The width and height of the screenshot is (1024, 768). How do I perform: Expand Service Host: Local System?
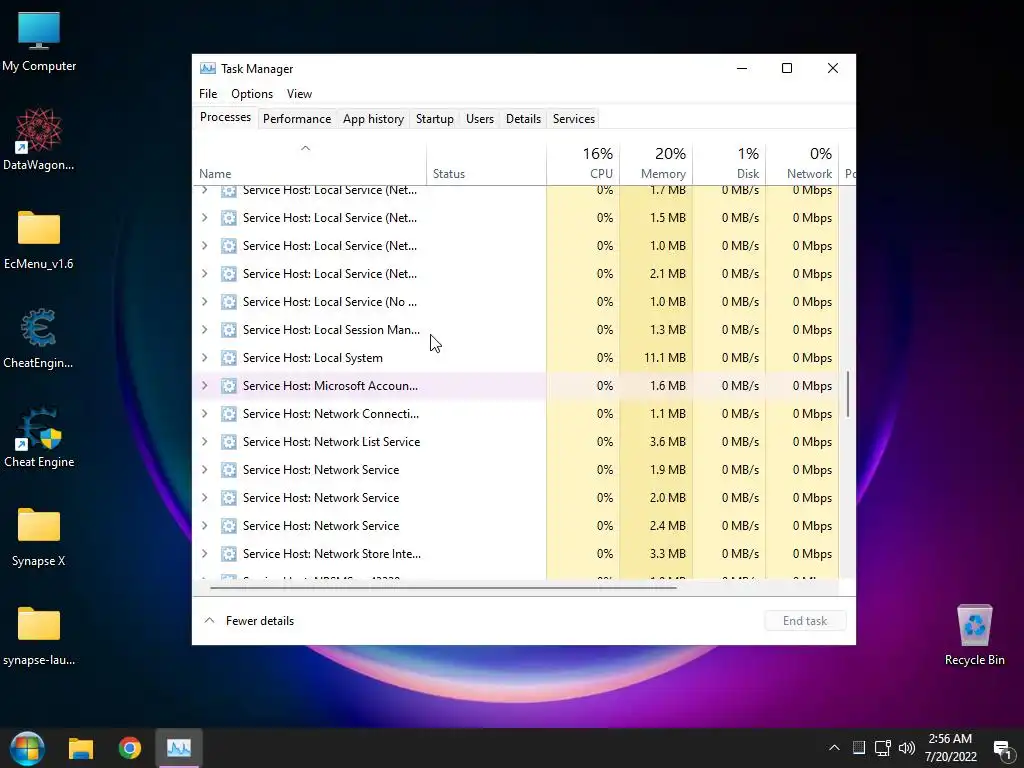[x=204, y=358]
